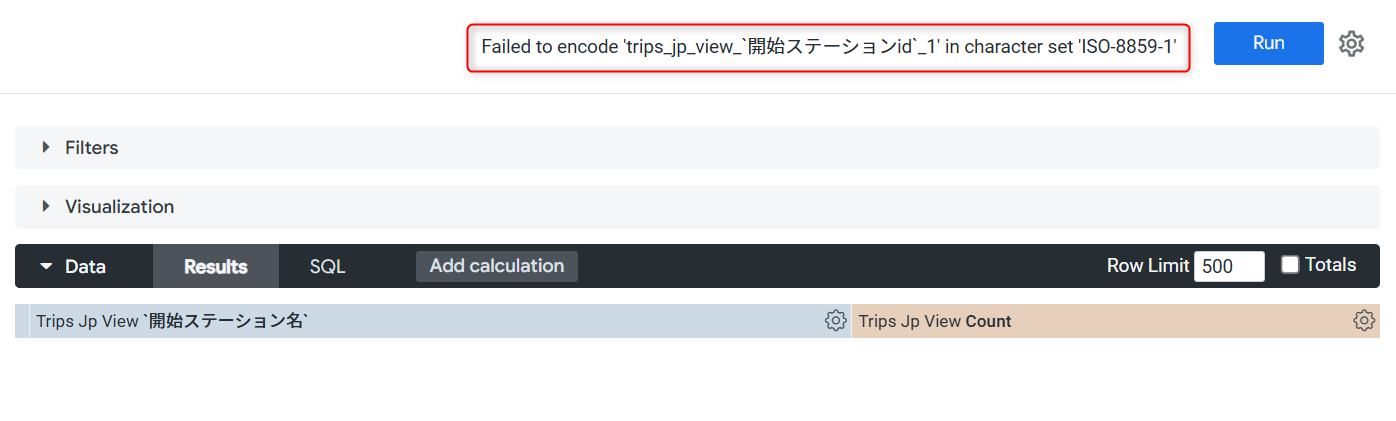Enable the Totals checkbox

(1290, 265)
